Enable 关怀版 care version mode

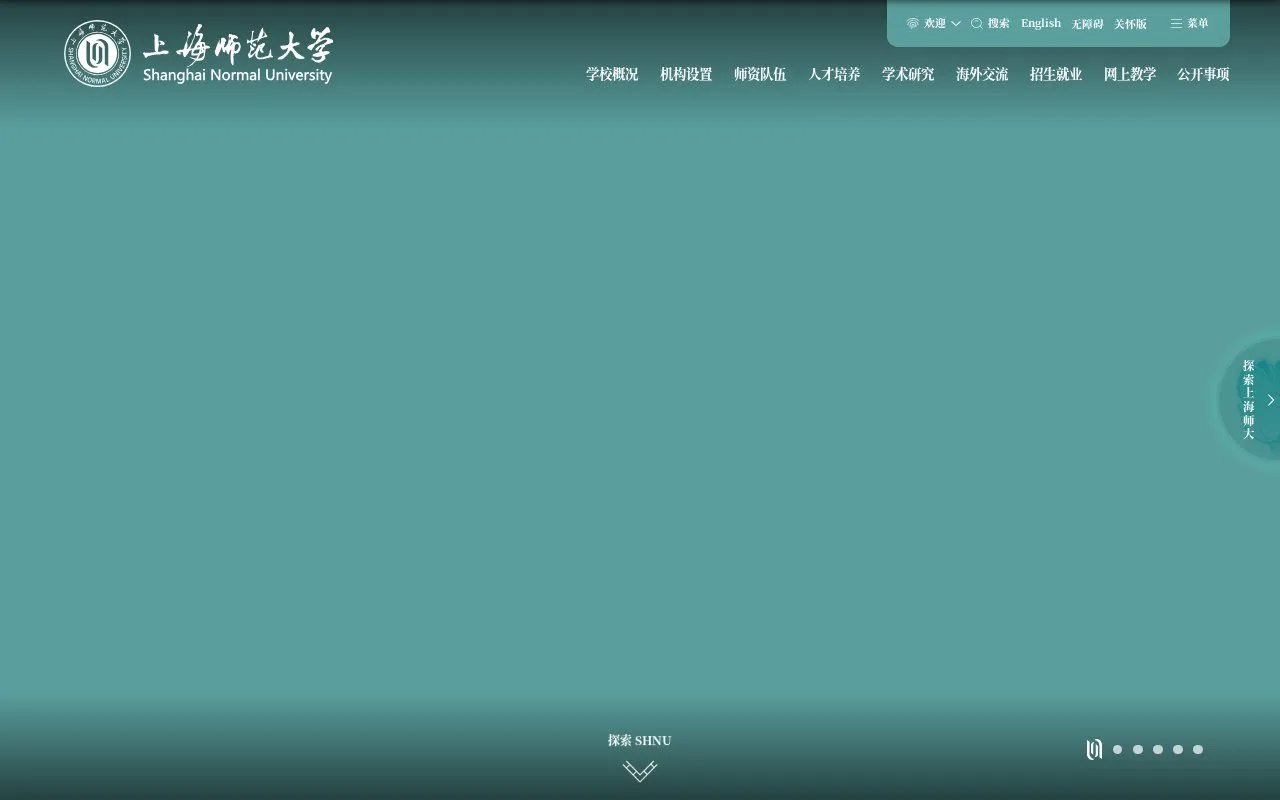[x=1131, y=24]
